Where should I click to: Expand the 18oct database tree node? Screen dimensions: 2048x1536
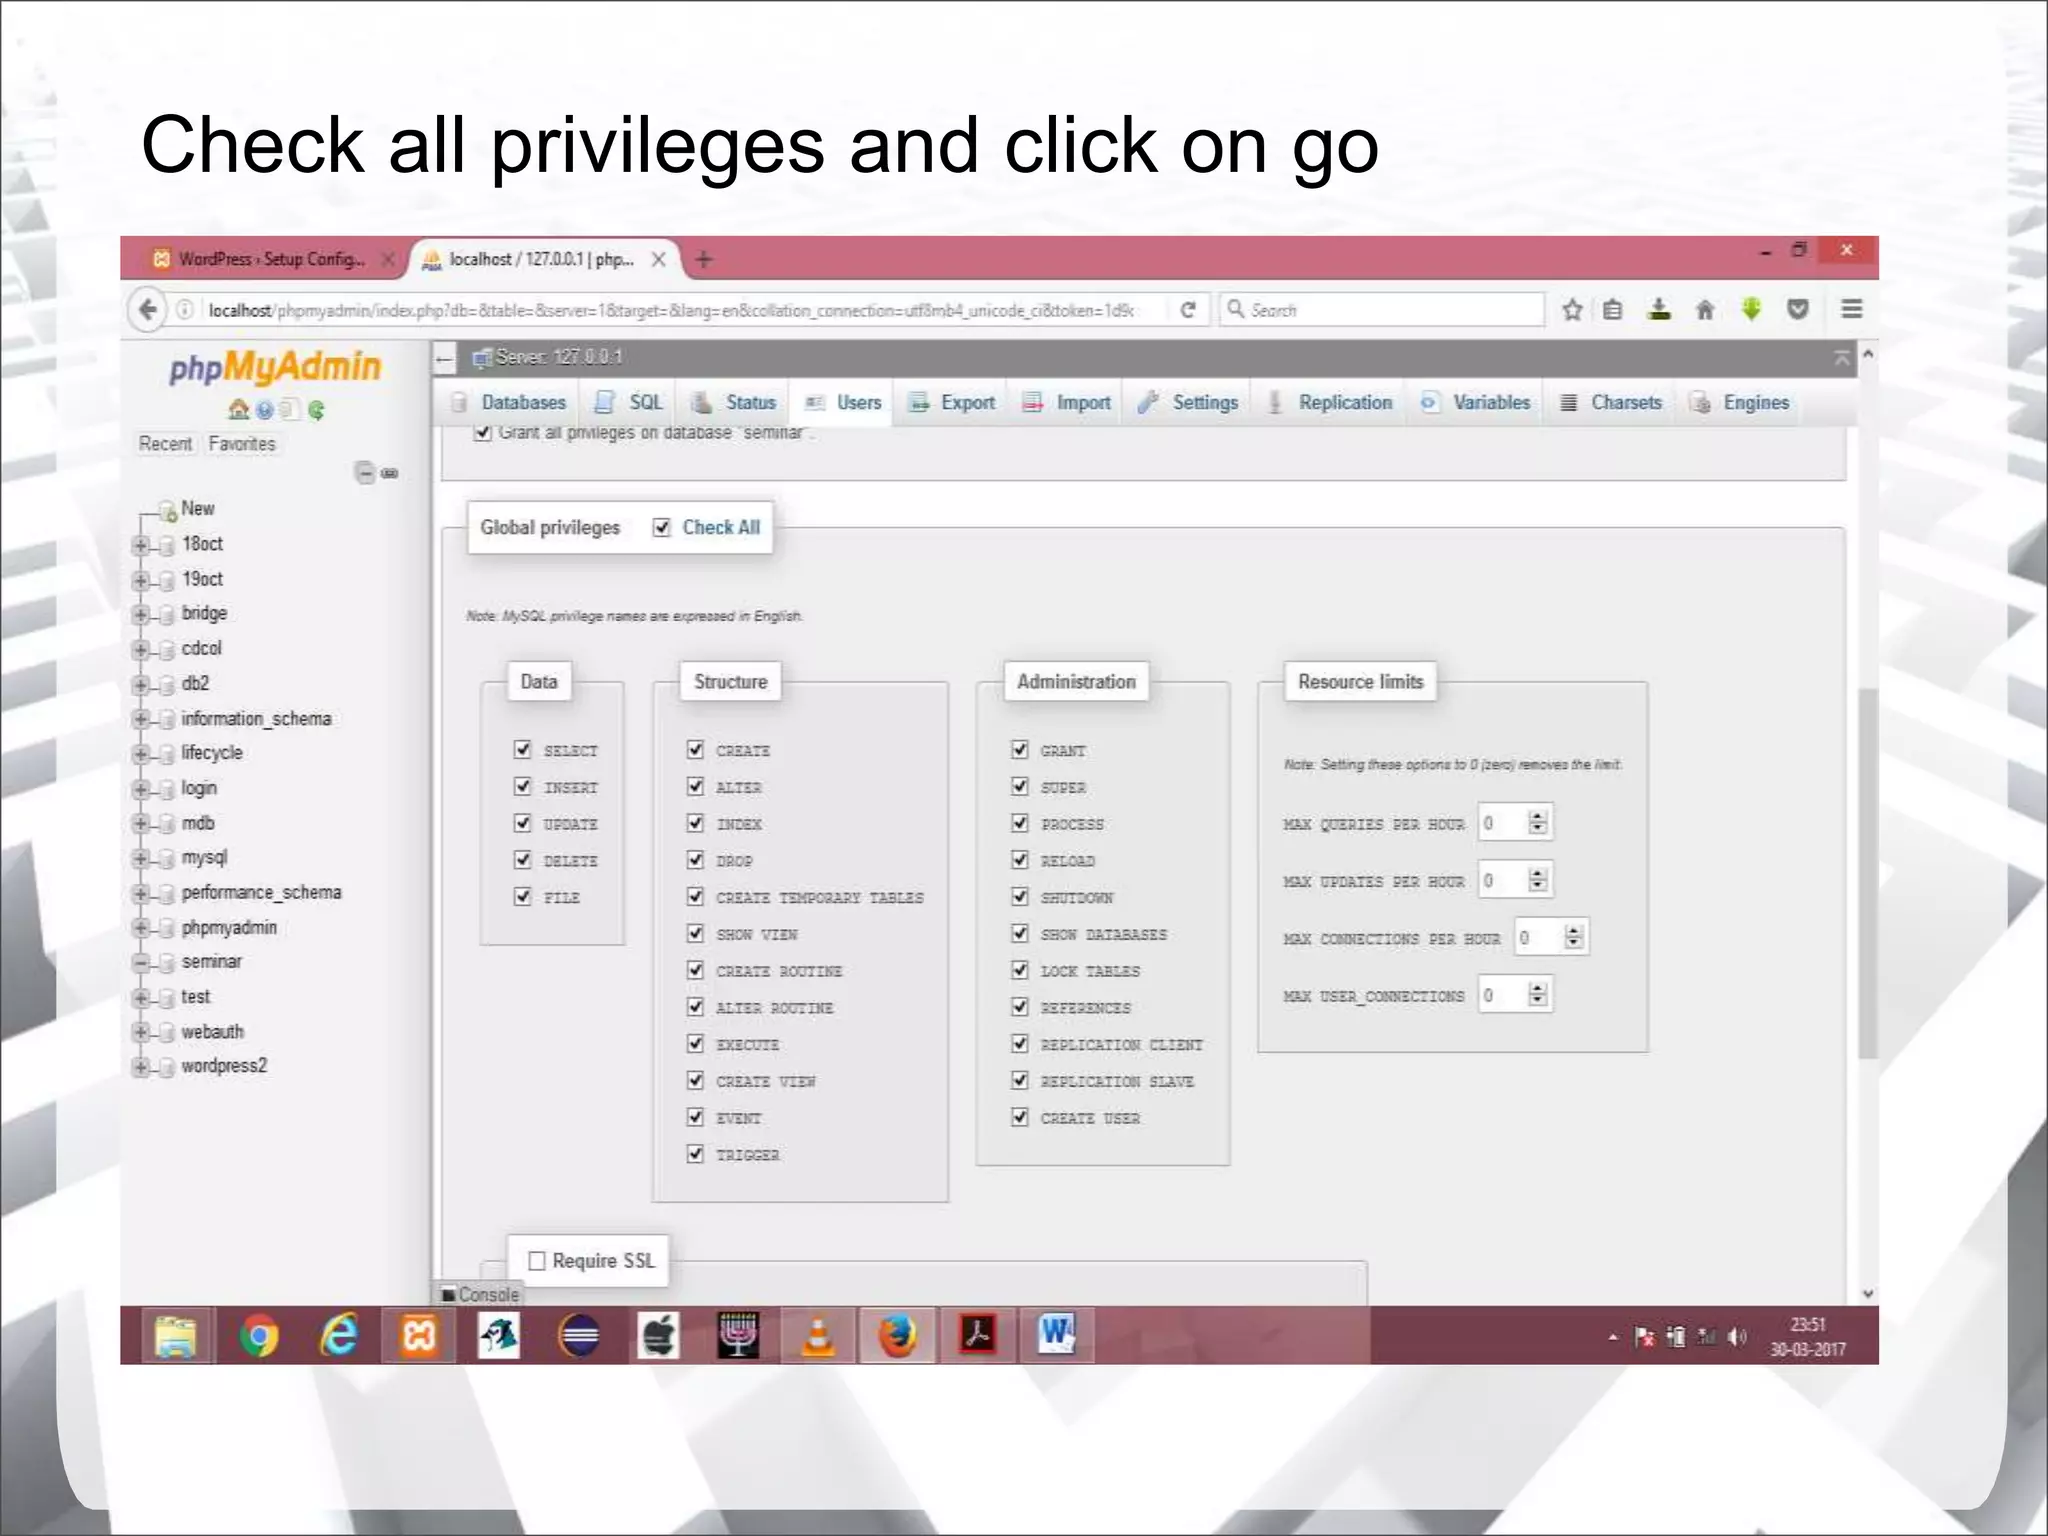141,545
